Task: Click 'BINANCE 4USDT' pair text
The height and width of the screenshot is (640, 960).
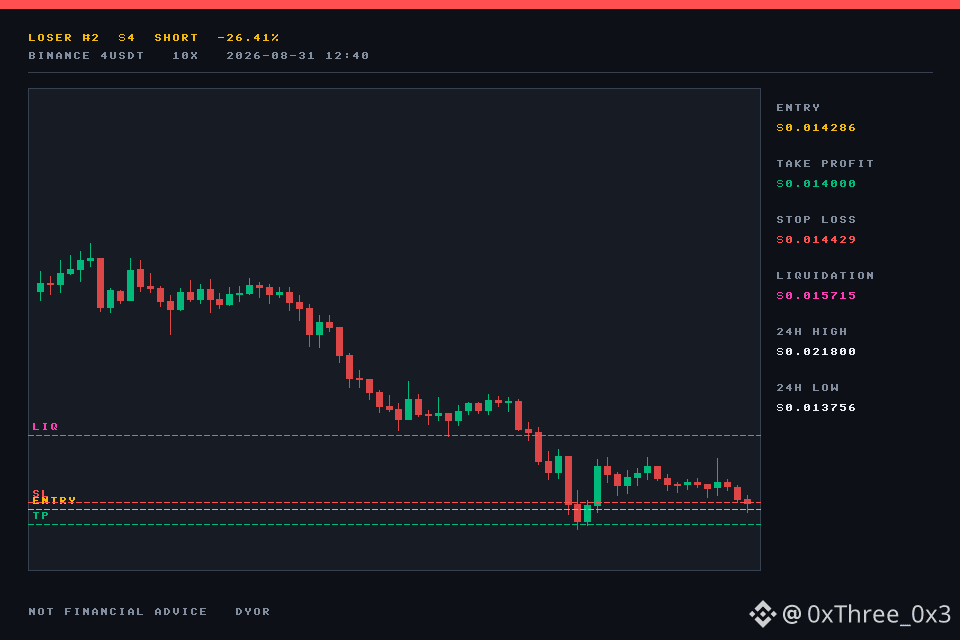Action: [x=86, y=56]
